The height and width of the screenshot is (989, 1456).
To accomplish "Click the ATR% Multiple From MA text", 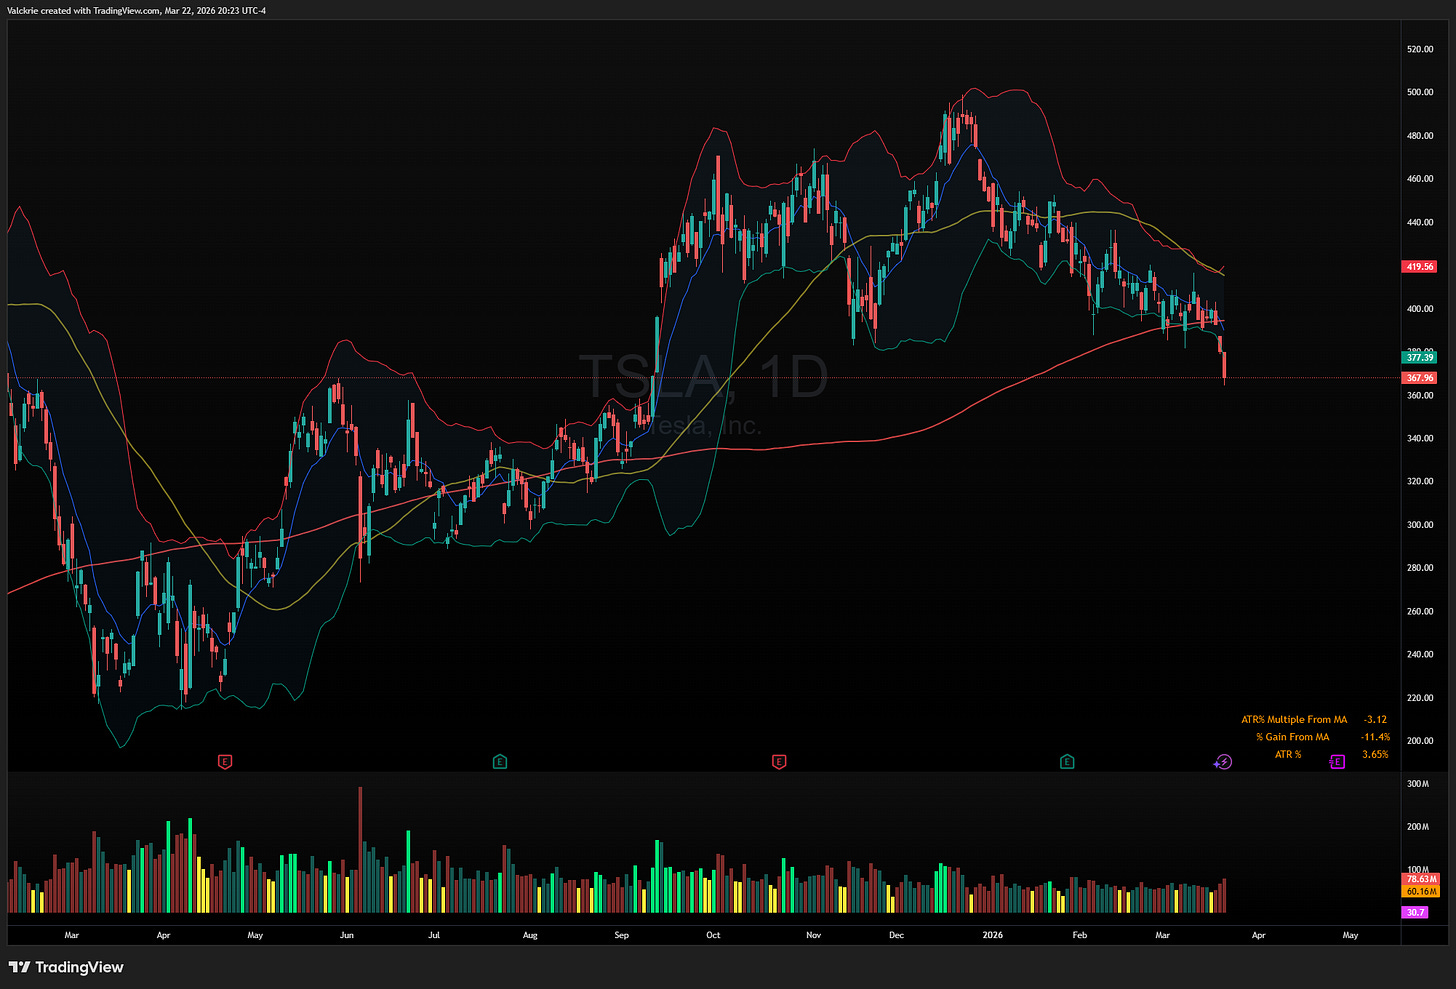I will tap(1294, 719).
